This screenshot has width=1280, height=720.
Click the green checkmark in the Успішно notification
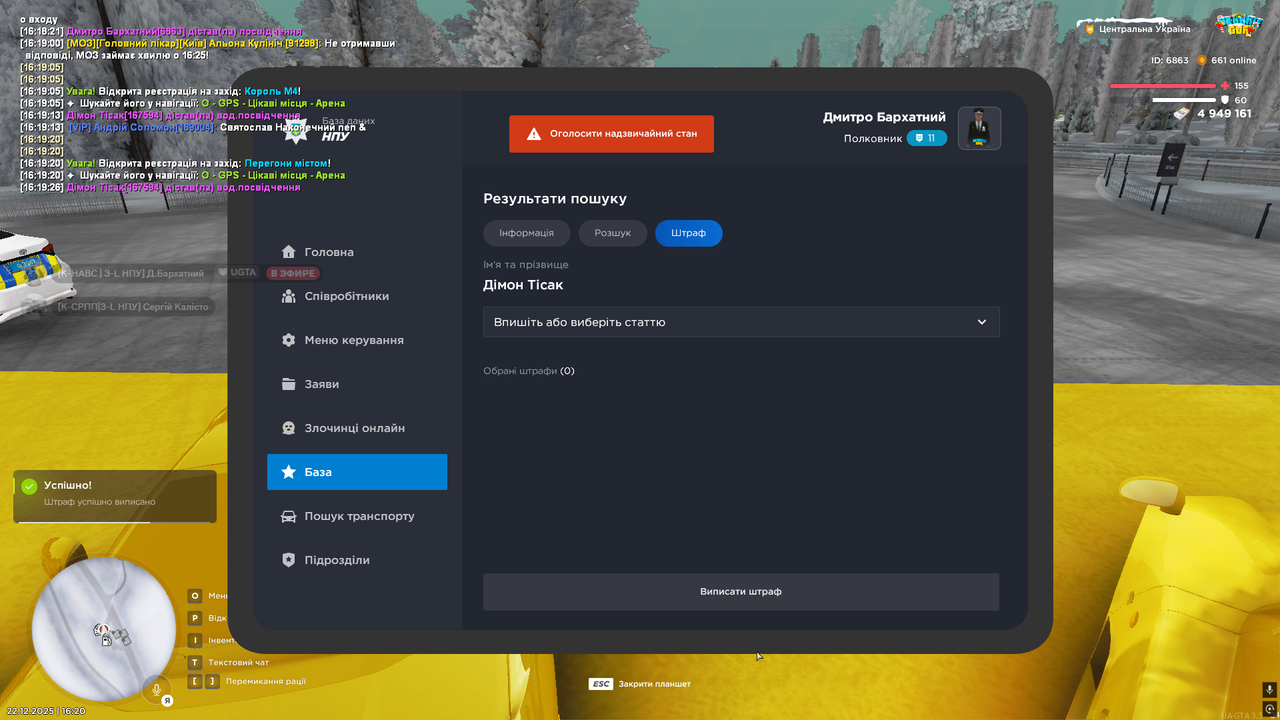[x=30, y=486]
